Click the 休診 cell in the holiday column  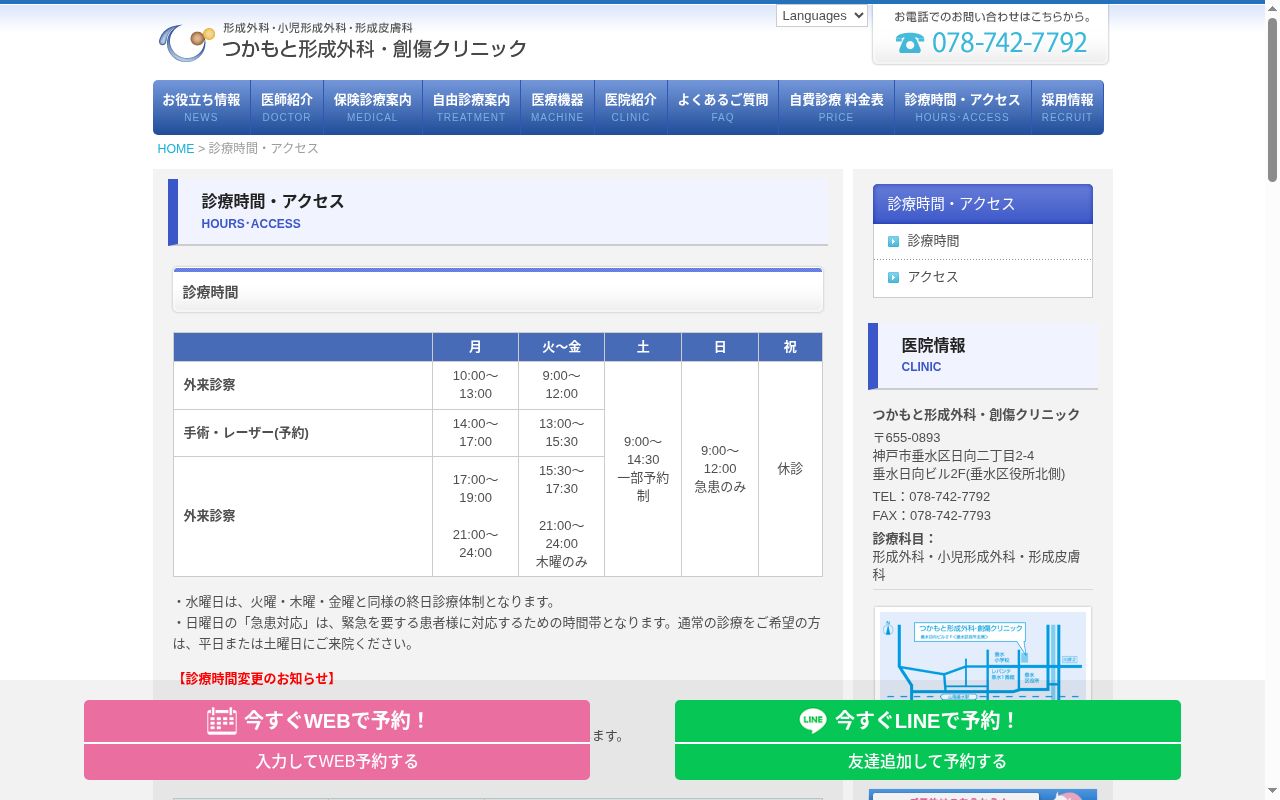790,469
